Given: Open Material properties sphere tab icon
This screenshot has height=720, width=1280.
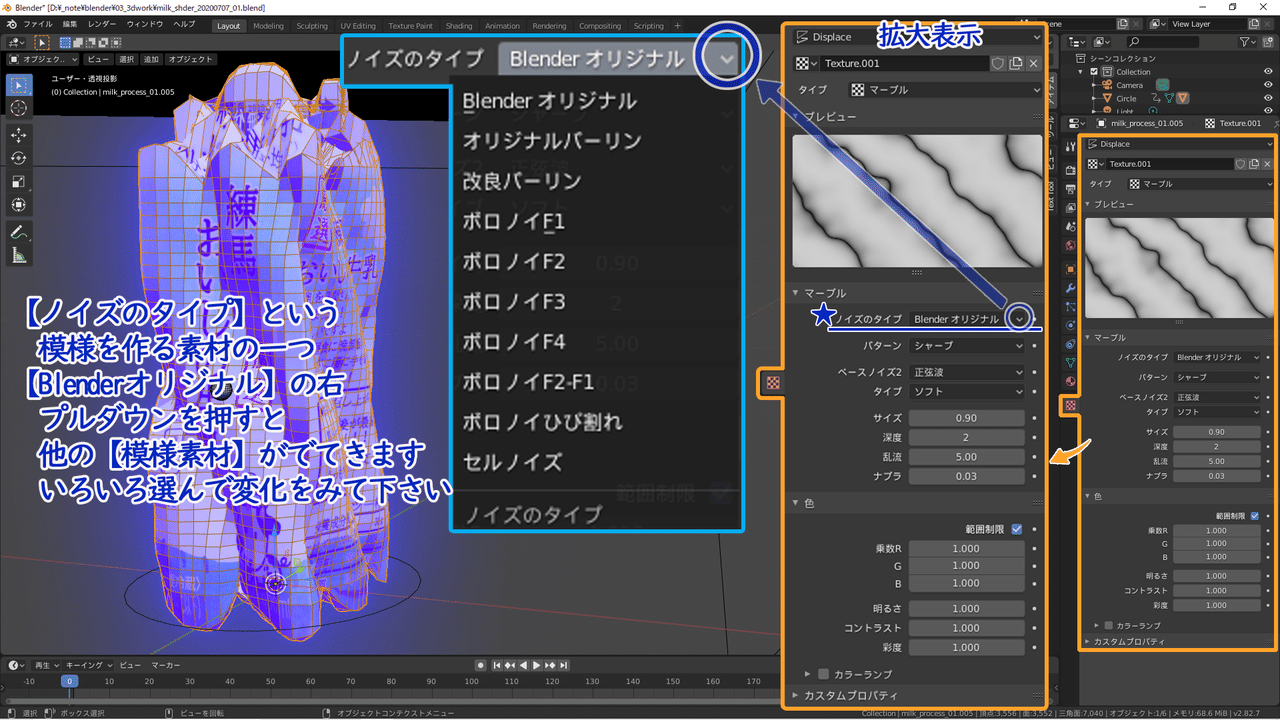Looking at the screenshot, I should pos(1070,380).
